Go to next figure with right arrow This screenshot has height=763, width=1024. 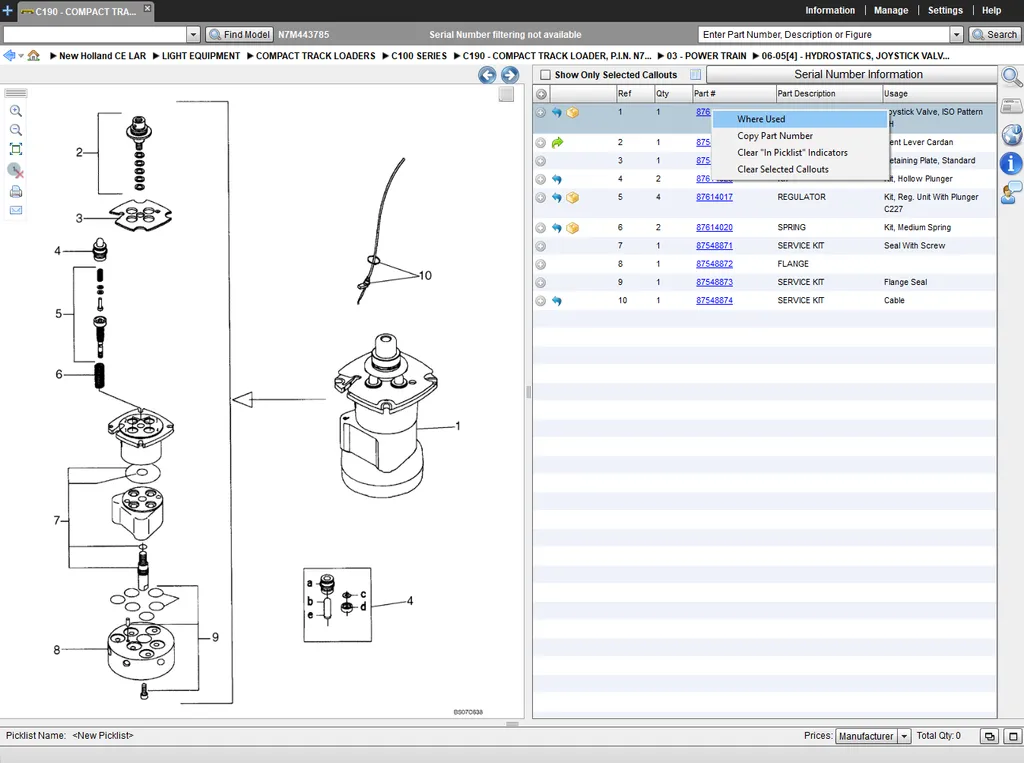point(510,75)
